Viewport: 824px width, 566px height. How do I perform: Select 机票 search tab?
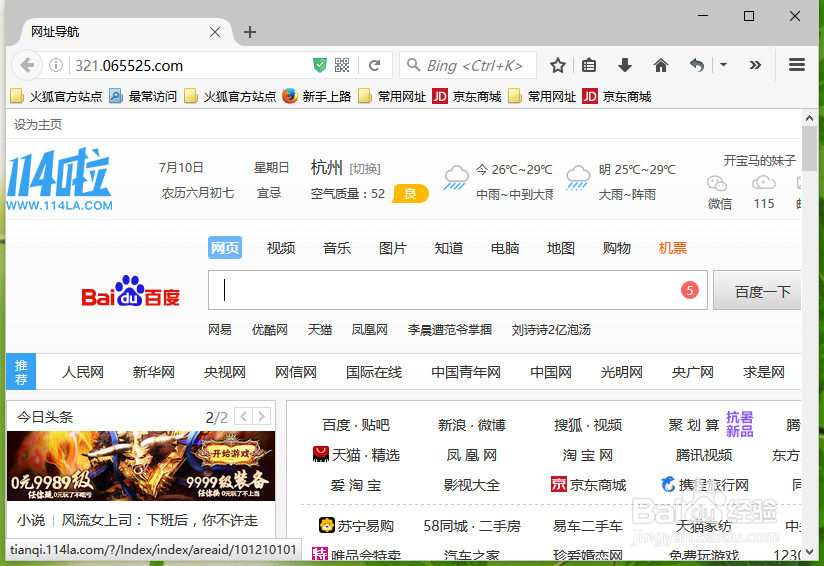673,248
